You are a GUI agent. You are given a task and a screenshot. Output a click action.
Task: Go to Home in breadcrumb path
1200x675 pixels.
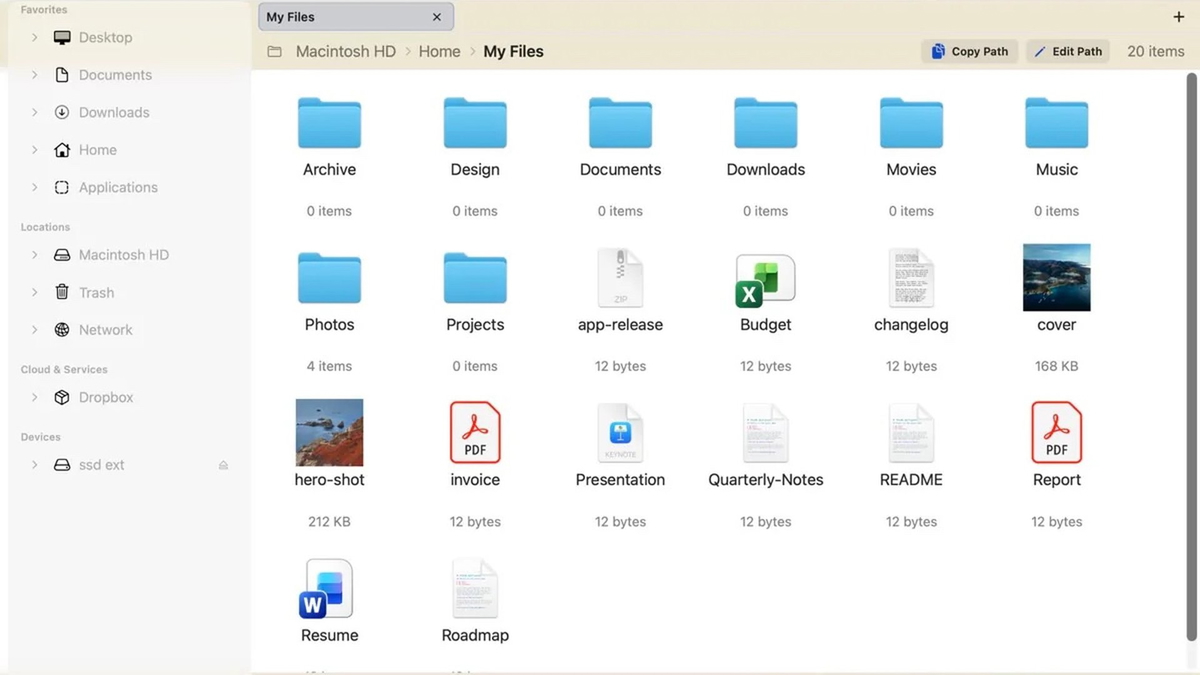440,51
